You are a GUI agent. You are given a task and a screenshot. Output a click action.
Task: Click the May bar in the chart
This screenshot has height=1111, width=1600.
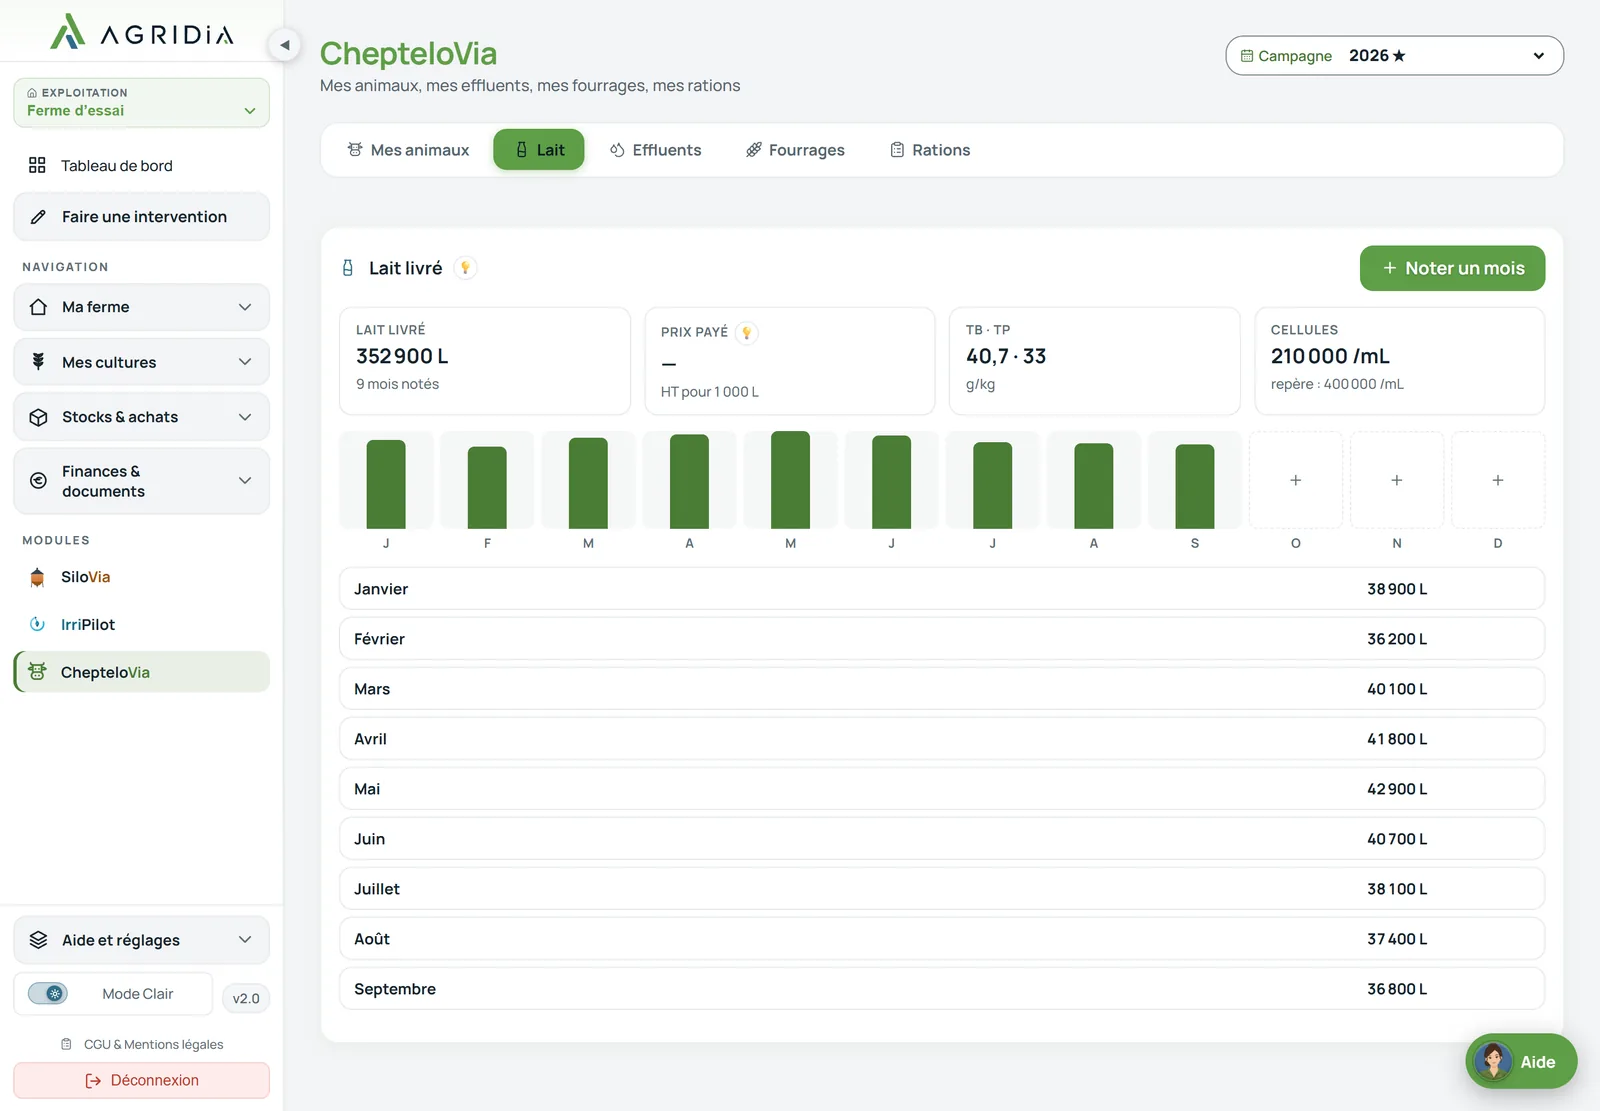790,480
